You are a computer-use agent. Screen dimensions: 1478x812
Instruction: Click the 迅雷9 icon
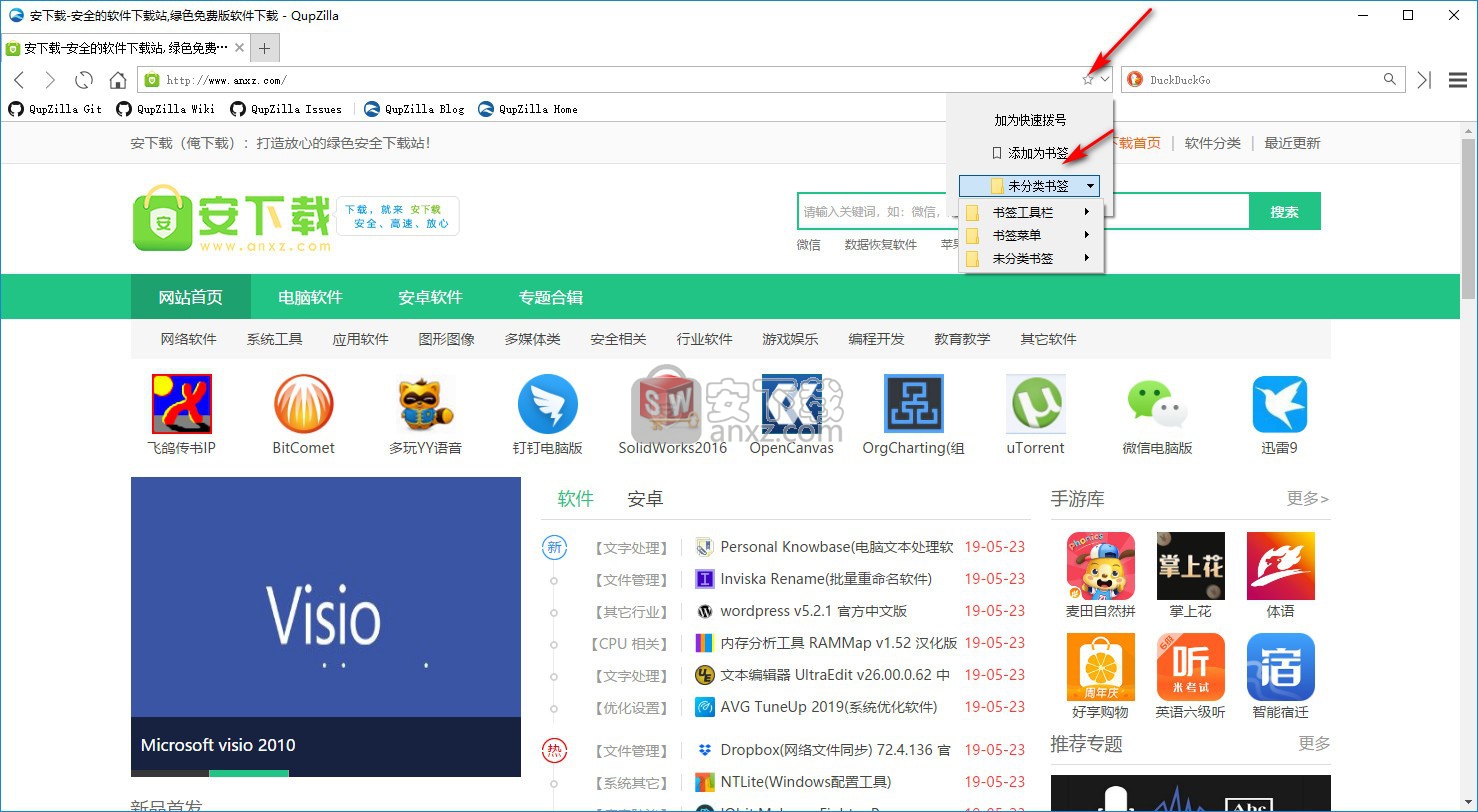pyautogui.click(x=1280, y=404)
